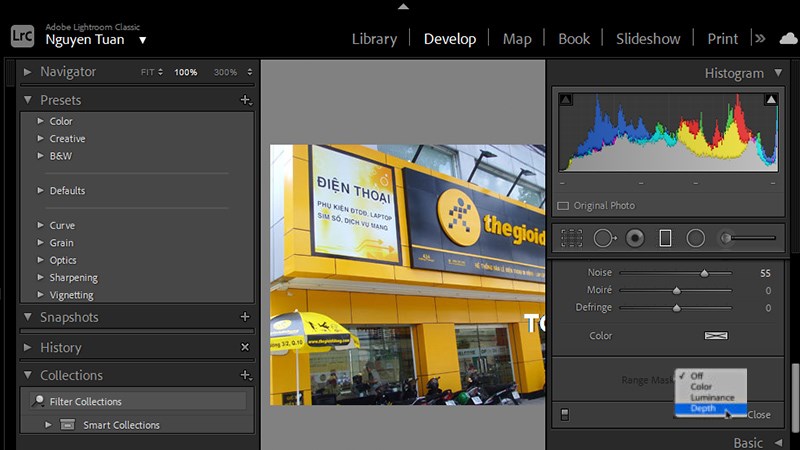This screenshot has height=450, width=800.
Task: Select the Graduated Filter tool icon
Action: point(665,238)
